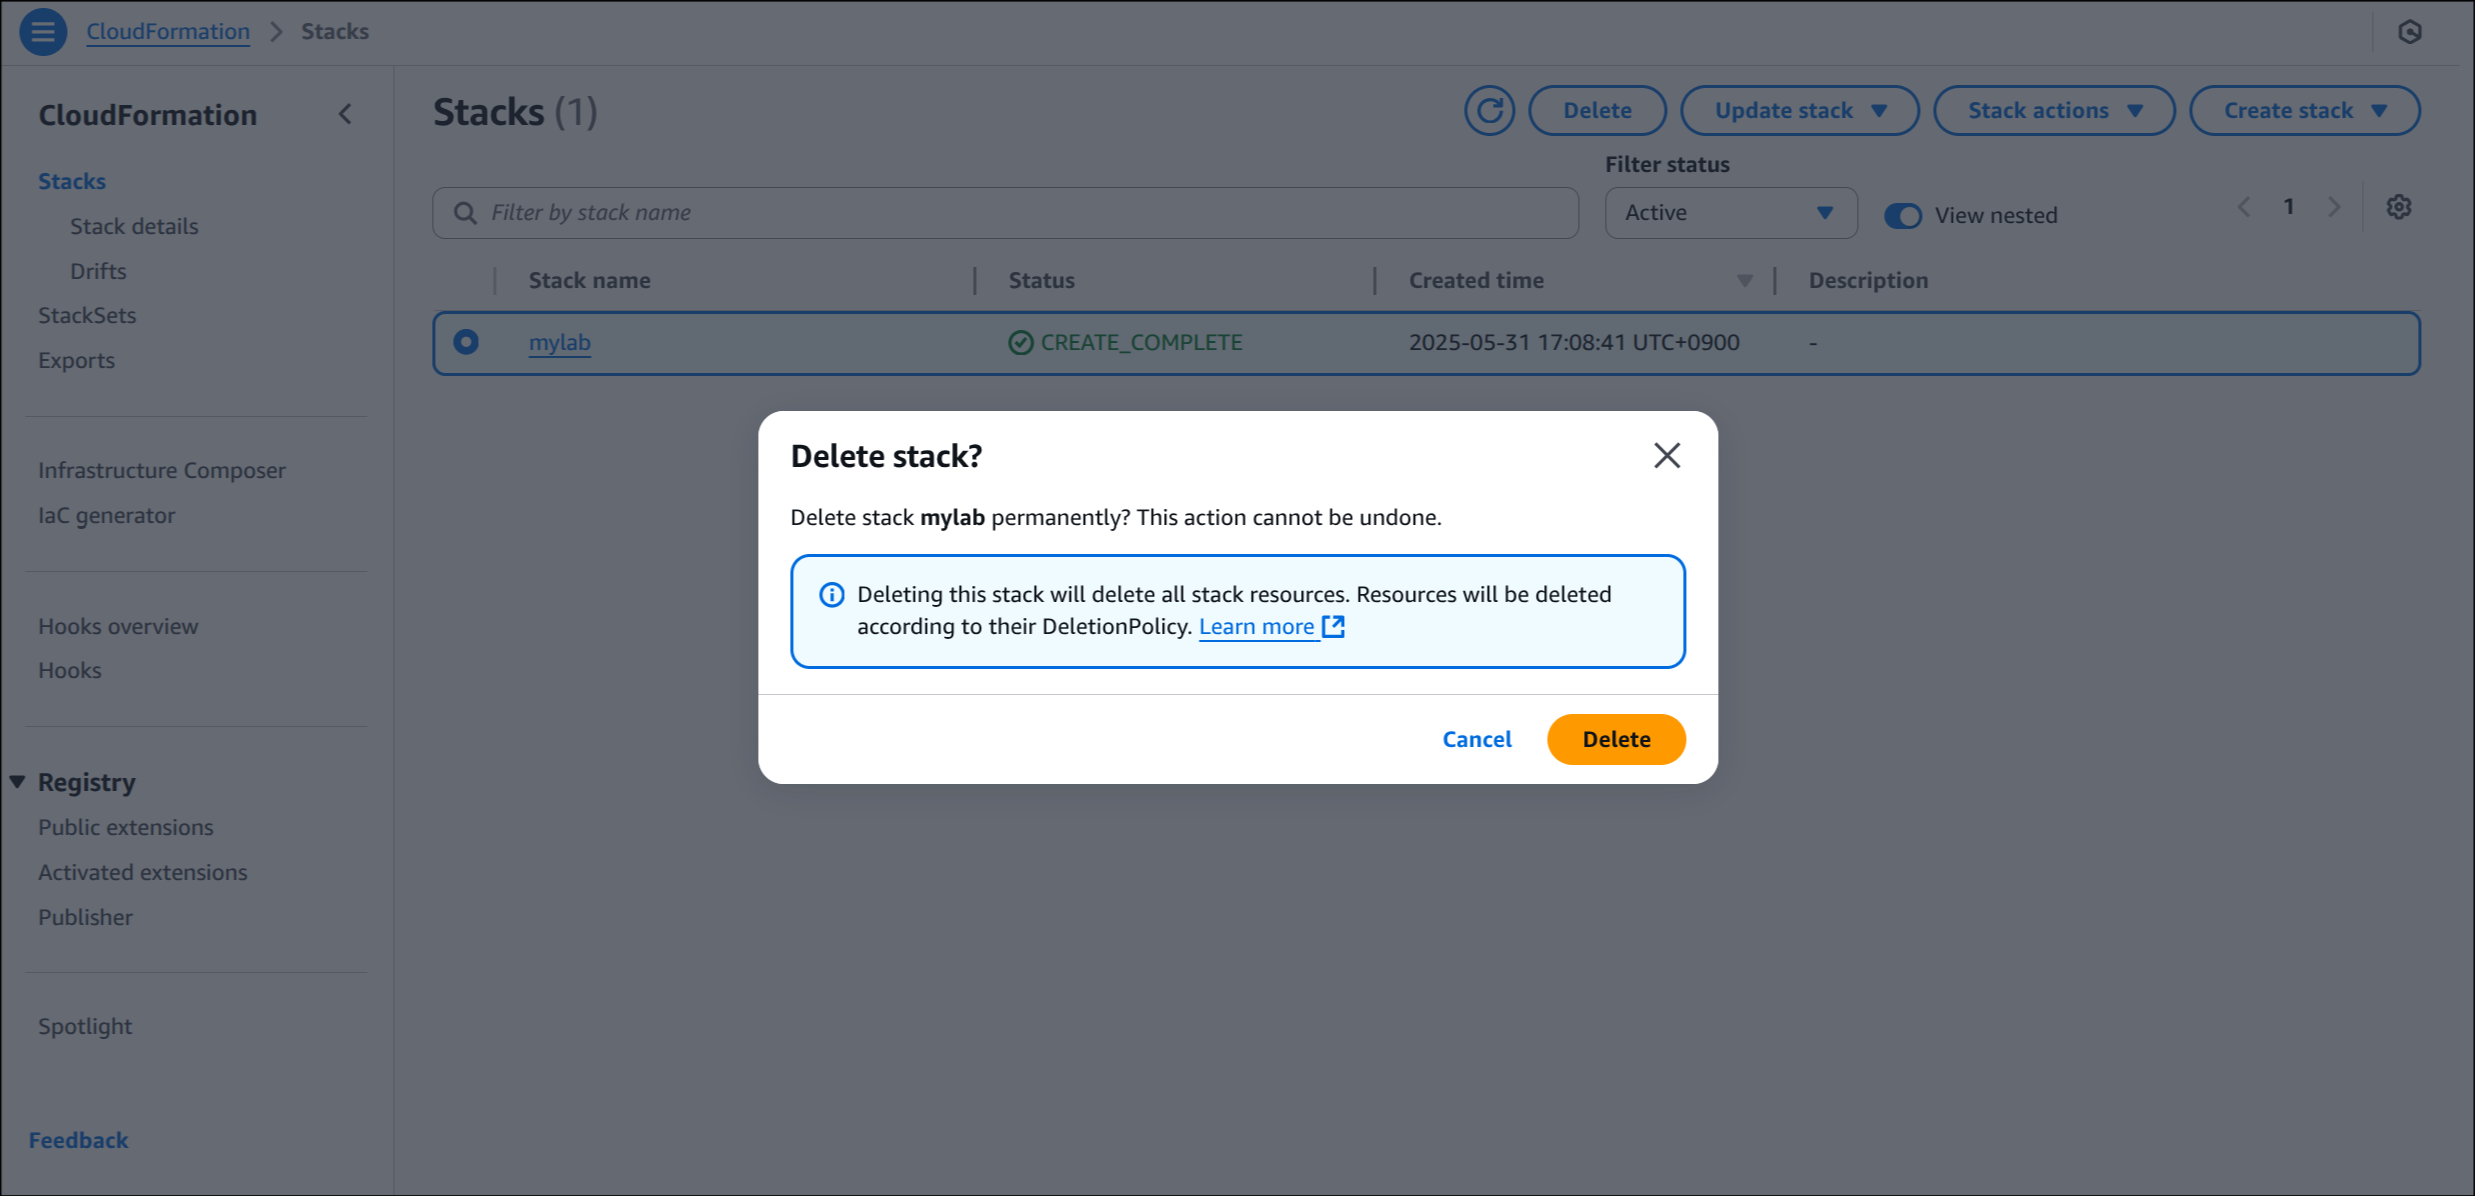Click the CREATE_COMPLETE status check icon
This screenshot has height=1196, width=2475.
coord(1020,343)
